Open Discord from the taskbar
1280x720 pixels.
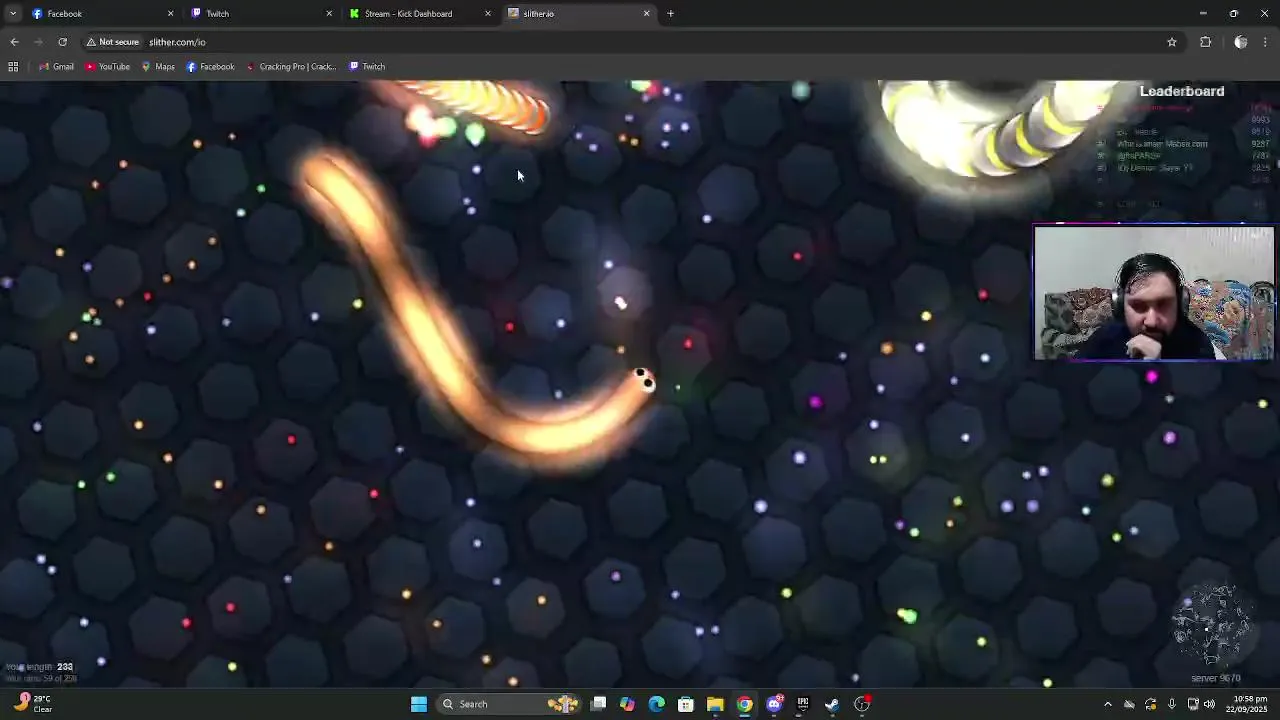coord(774,704)
